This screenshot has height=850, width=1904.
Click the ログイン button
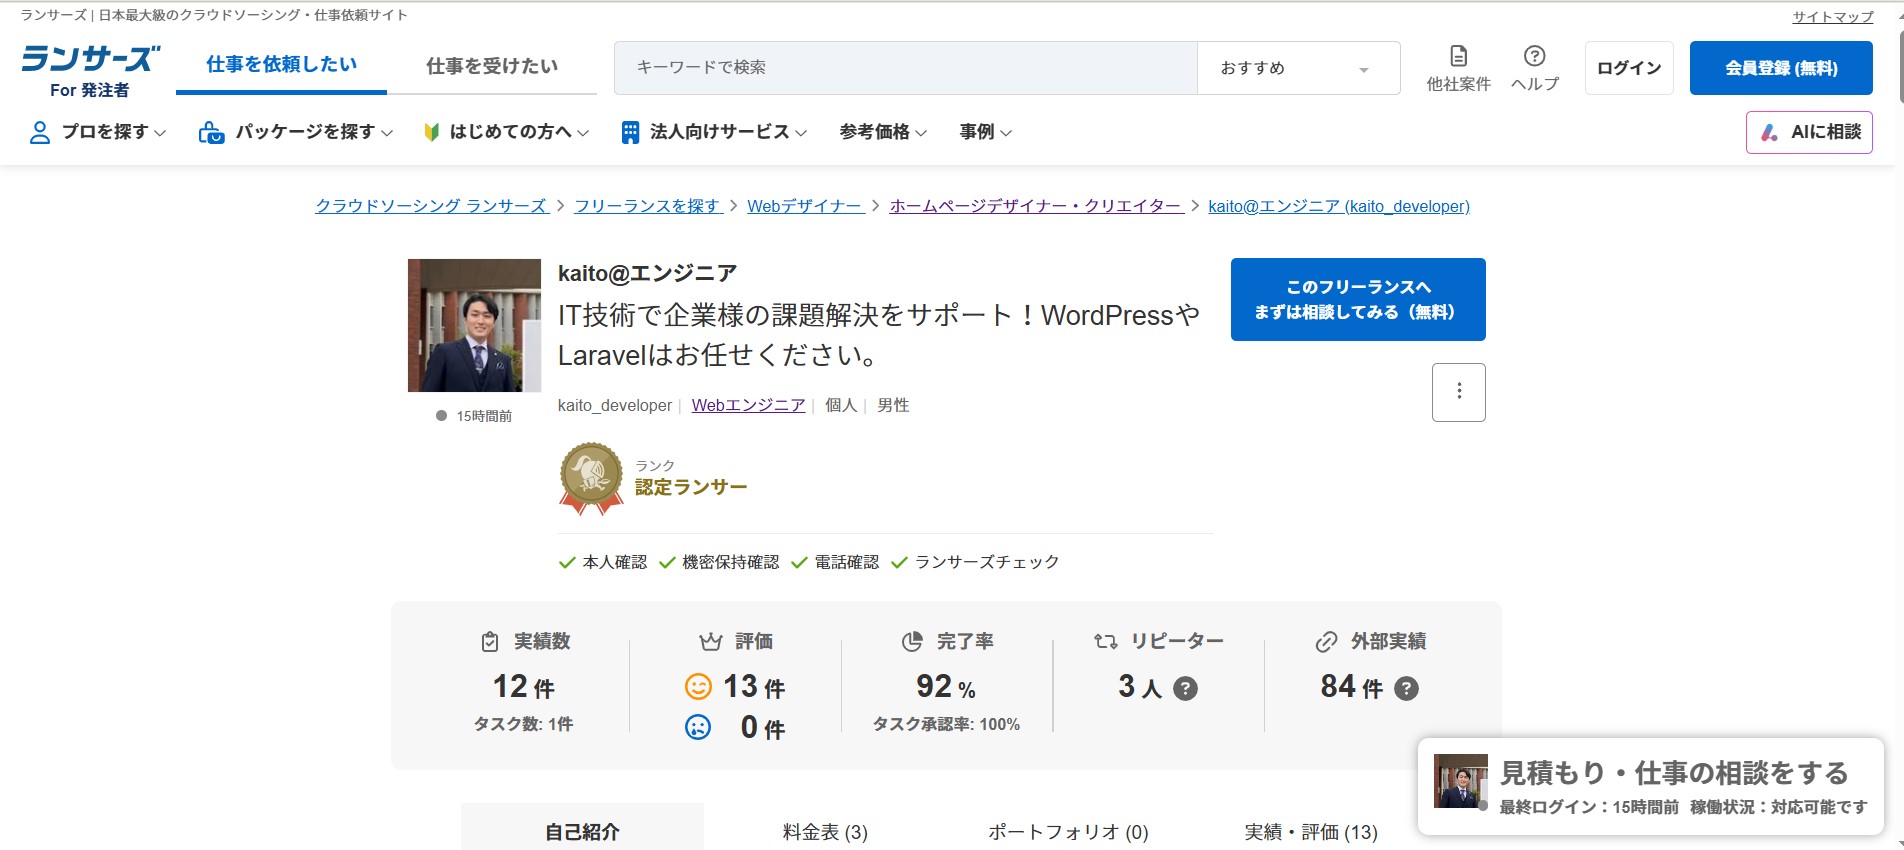(1629, 68)
